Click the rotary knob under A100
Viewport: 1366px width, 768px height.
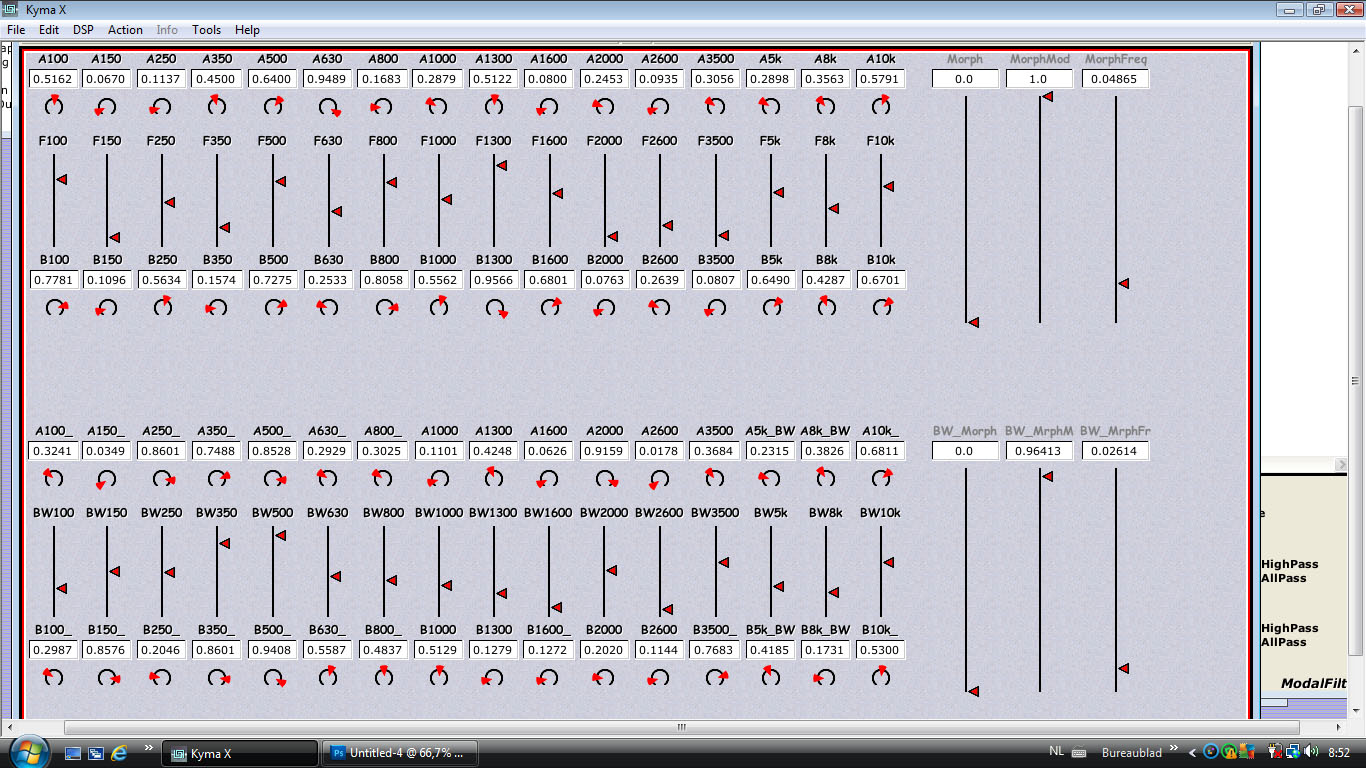coord(54,105)
